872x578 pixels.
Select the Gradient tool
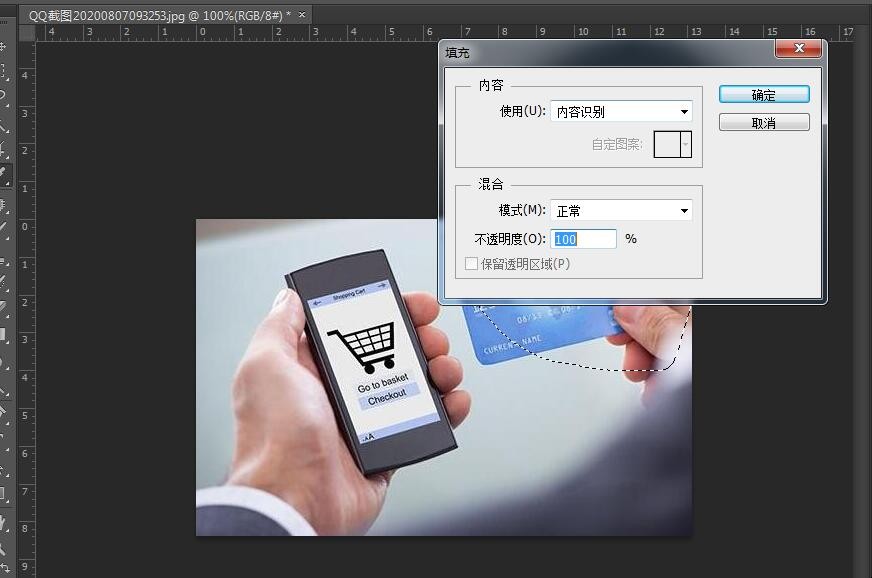(x=3, y=334)
